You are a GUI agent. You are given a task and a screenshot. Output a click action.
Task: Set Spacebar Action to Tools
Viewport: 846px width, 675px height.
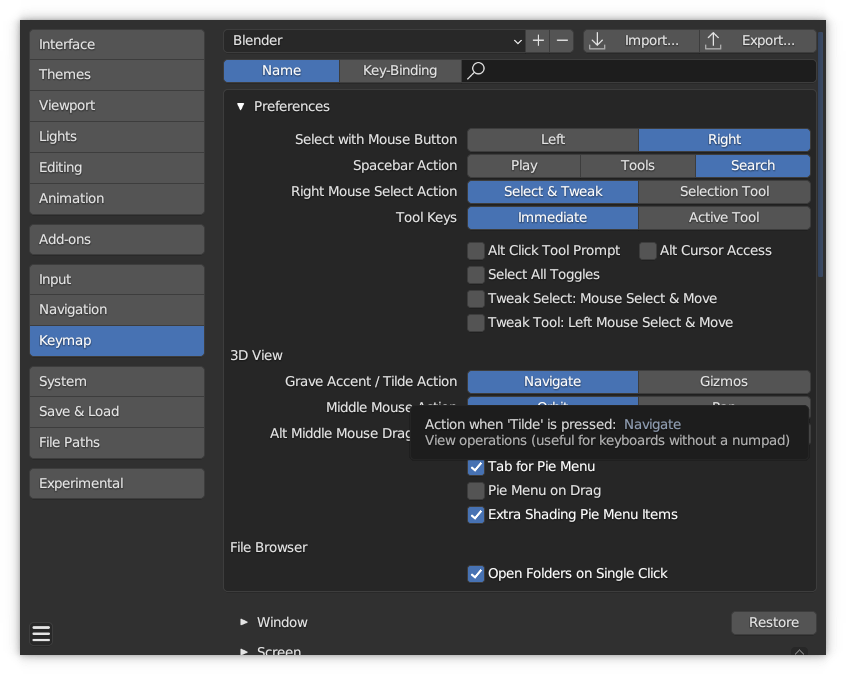click(638, 165)
